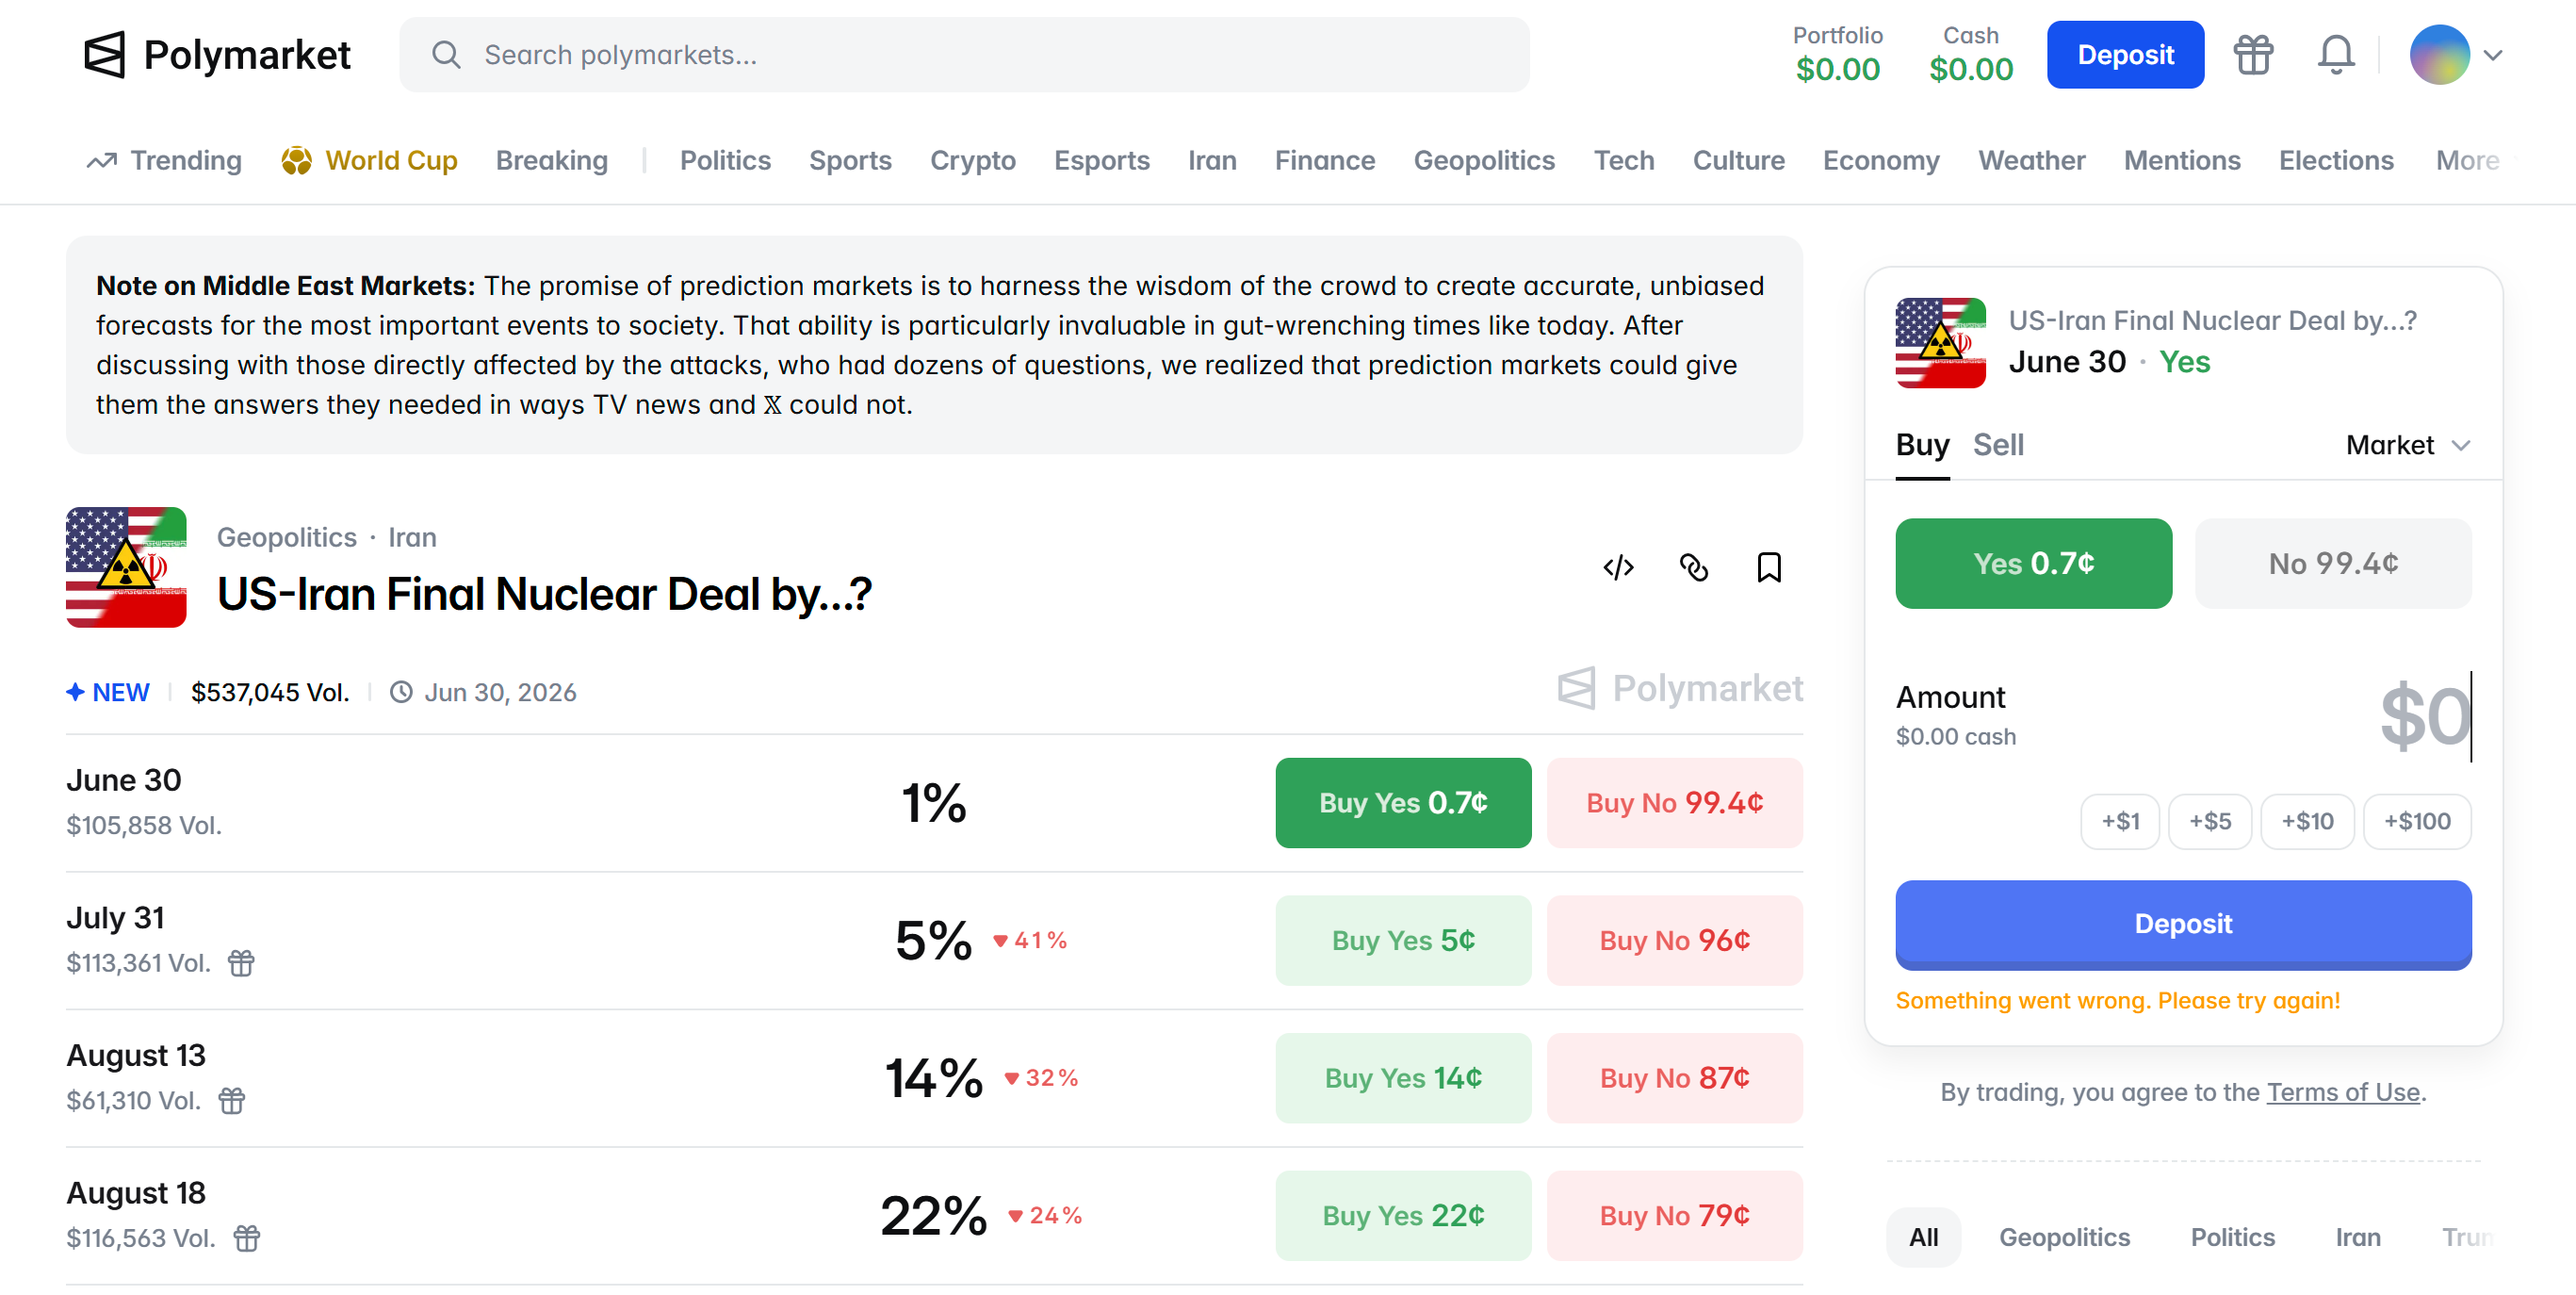Select the Yes 0.7¢ outcome toggle
Screen dimensions: 2576x1295
point(2033,563)
